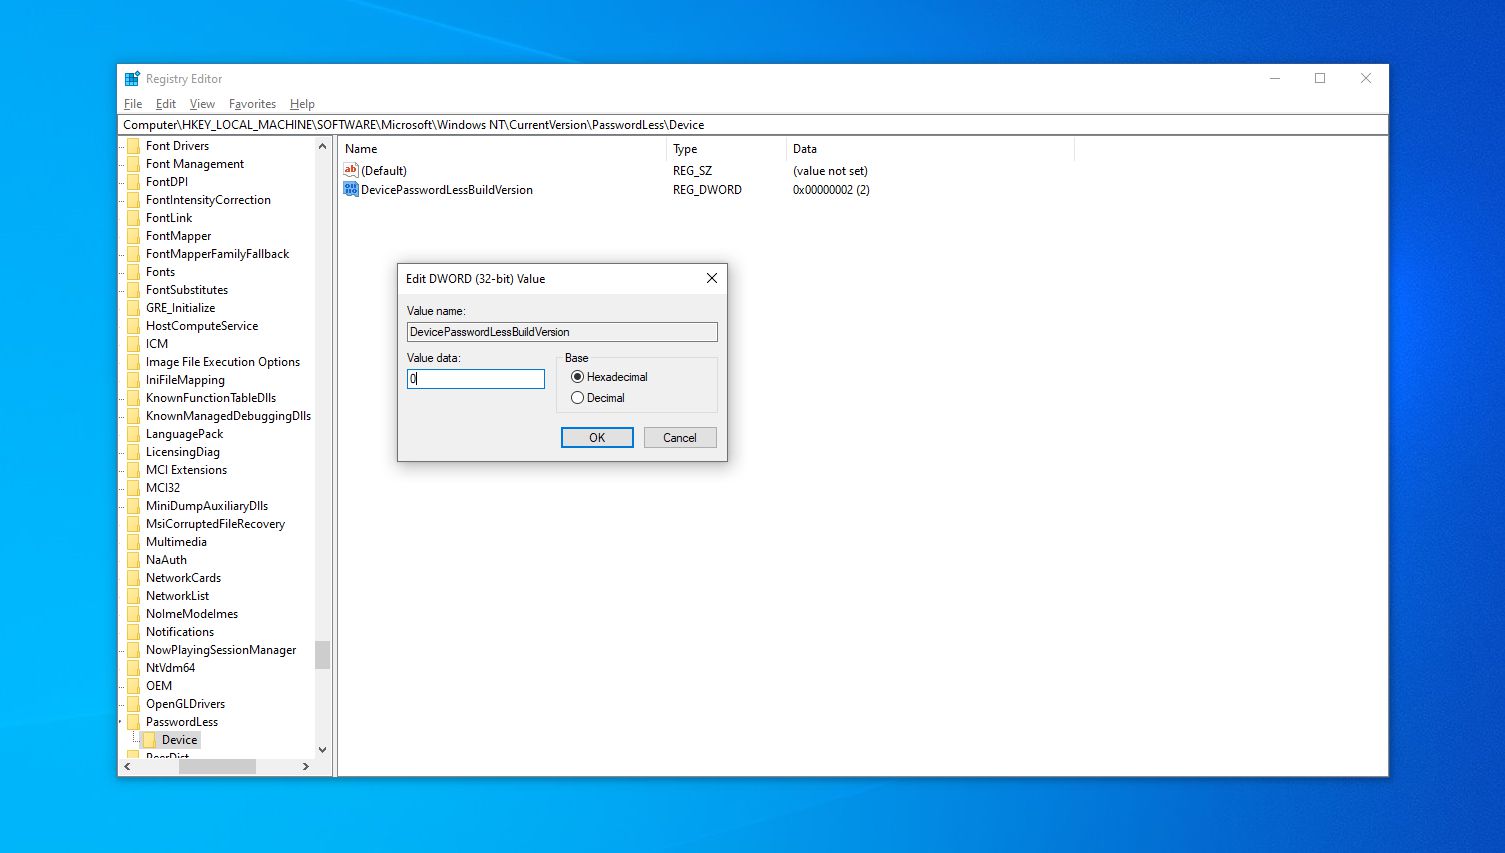Select the HostComputeService key
The image size is (1505, 853).
tap(202, 326)
